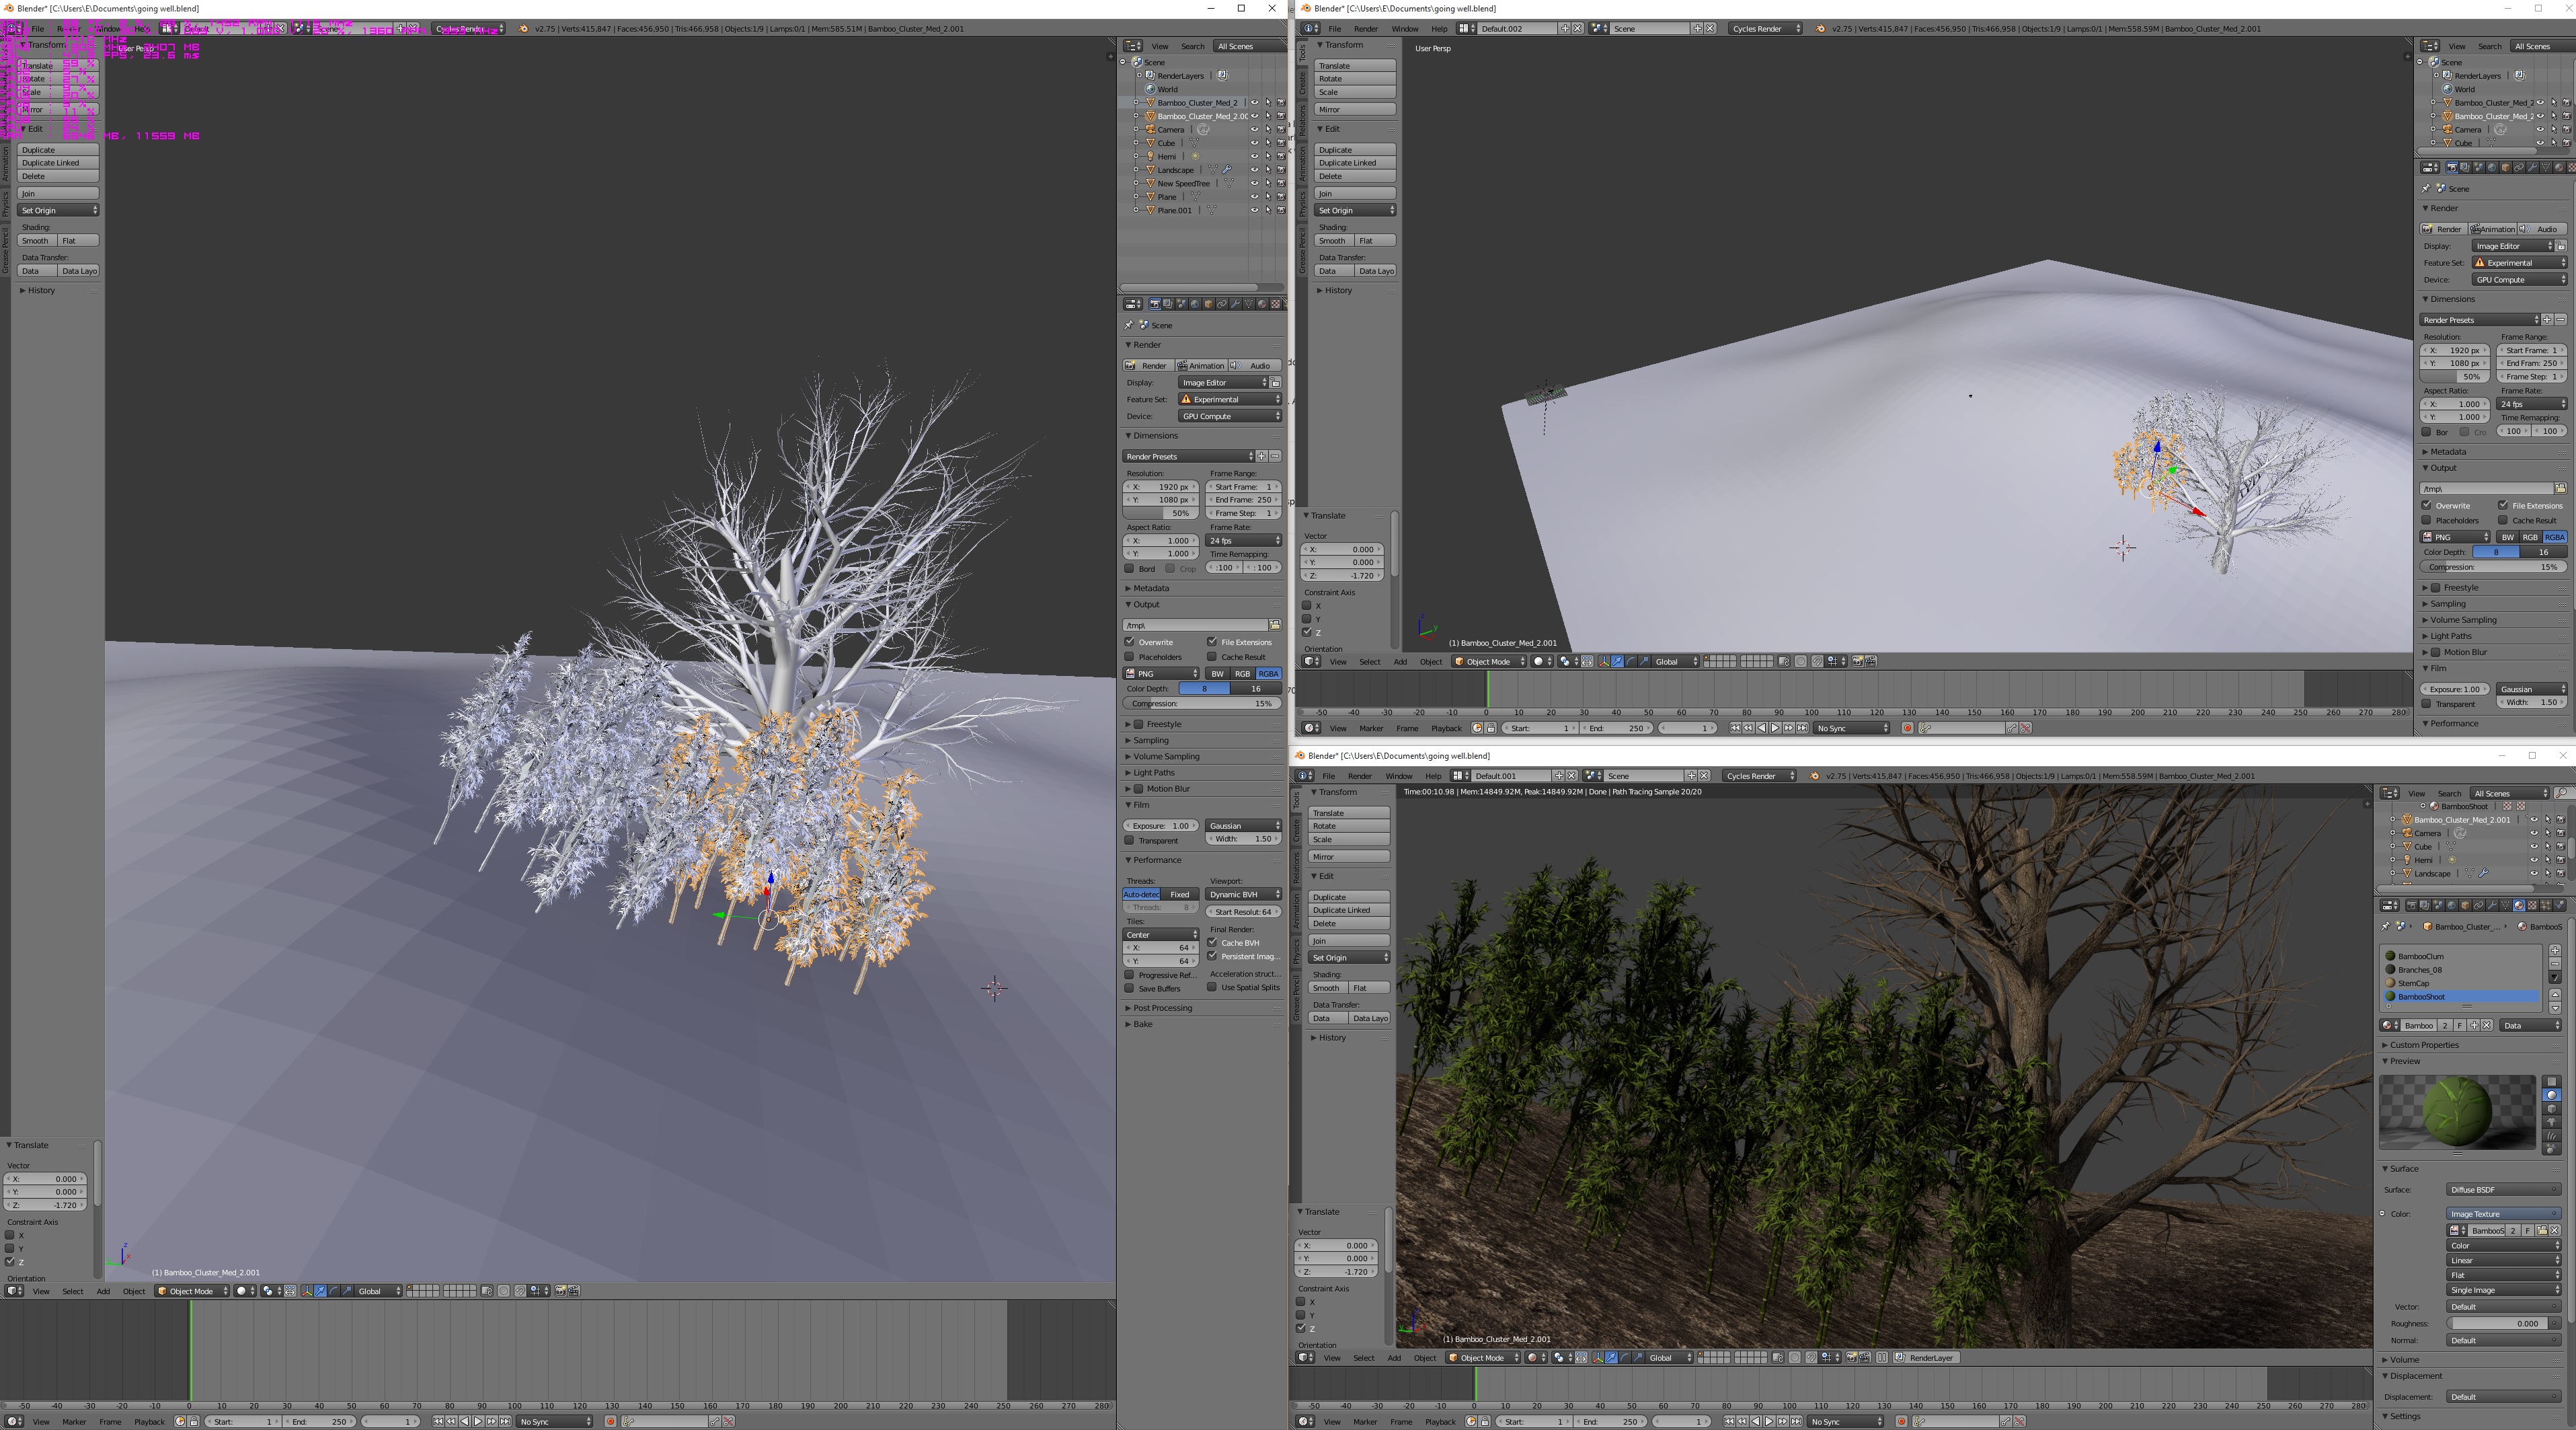Click the pin icon beside the Bamboo_Cluster breadcrumb
Image resolution: width=2576 pixels, height=1430 pixels.
pos(2386,927)
